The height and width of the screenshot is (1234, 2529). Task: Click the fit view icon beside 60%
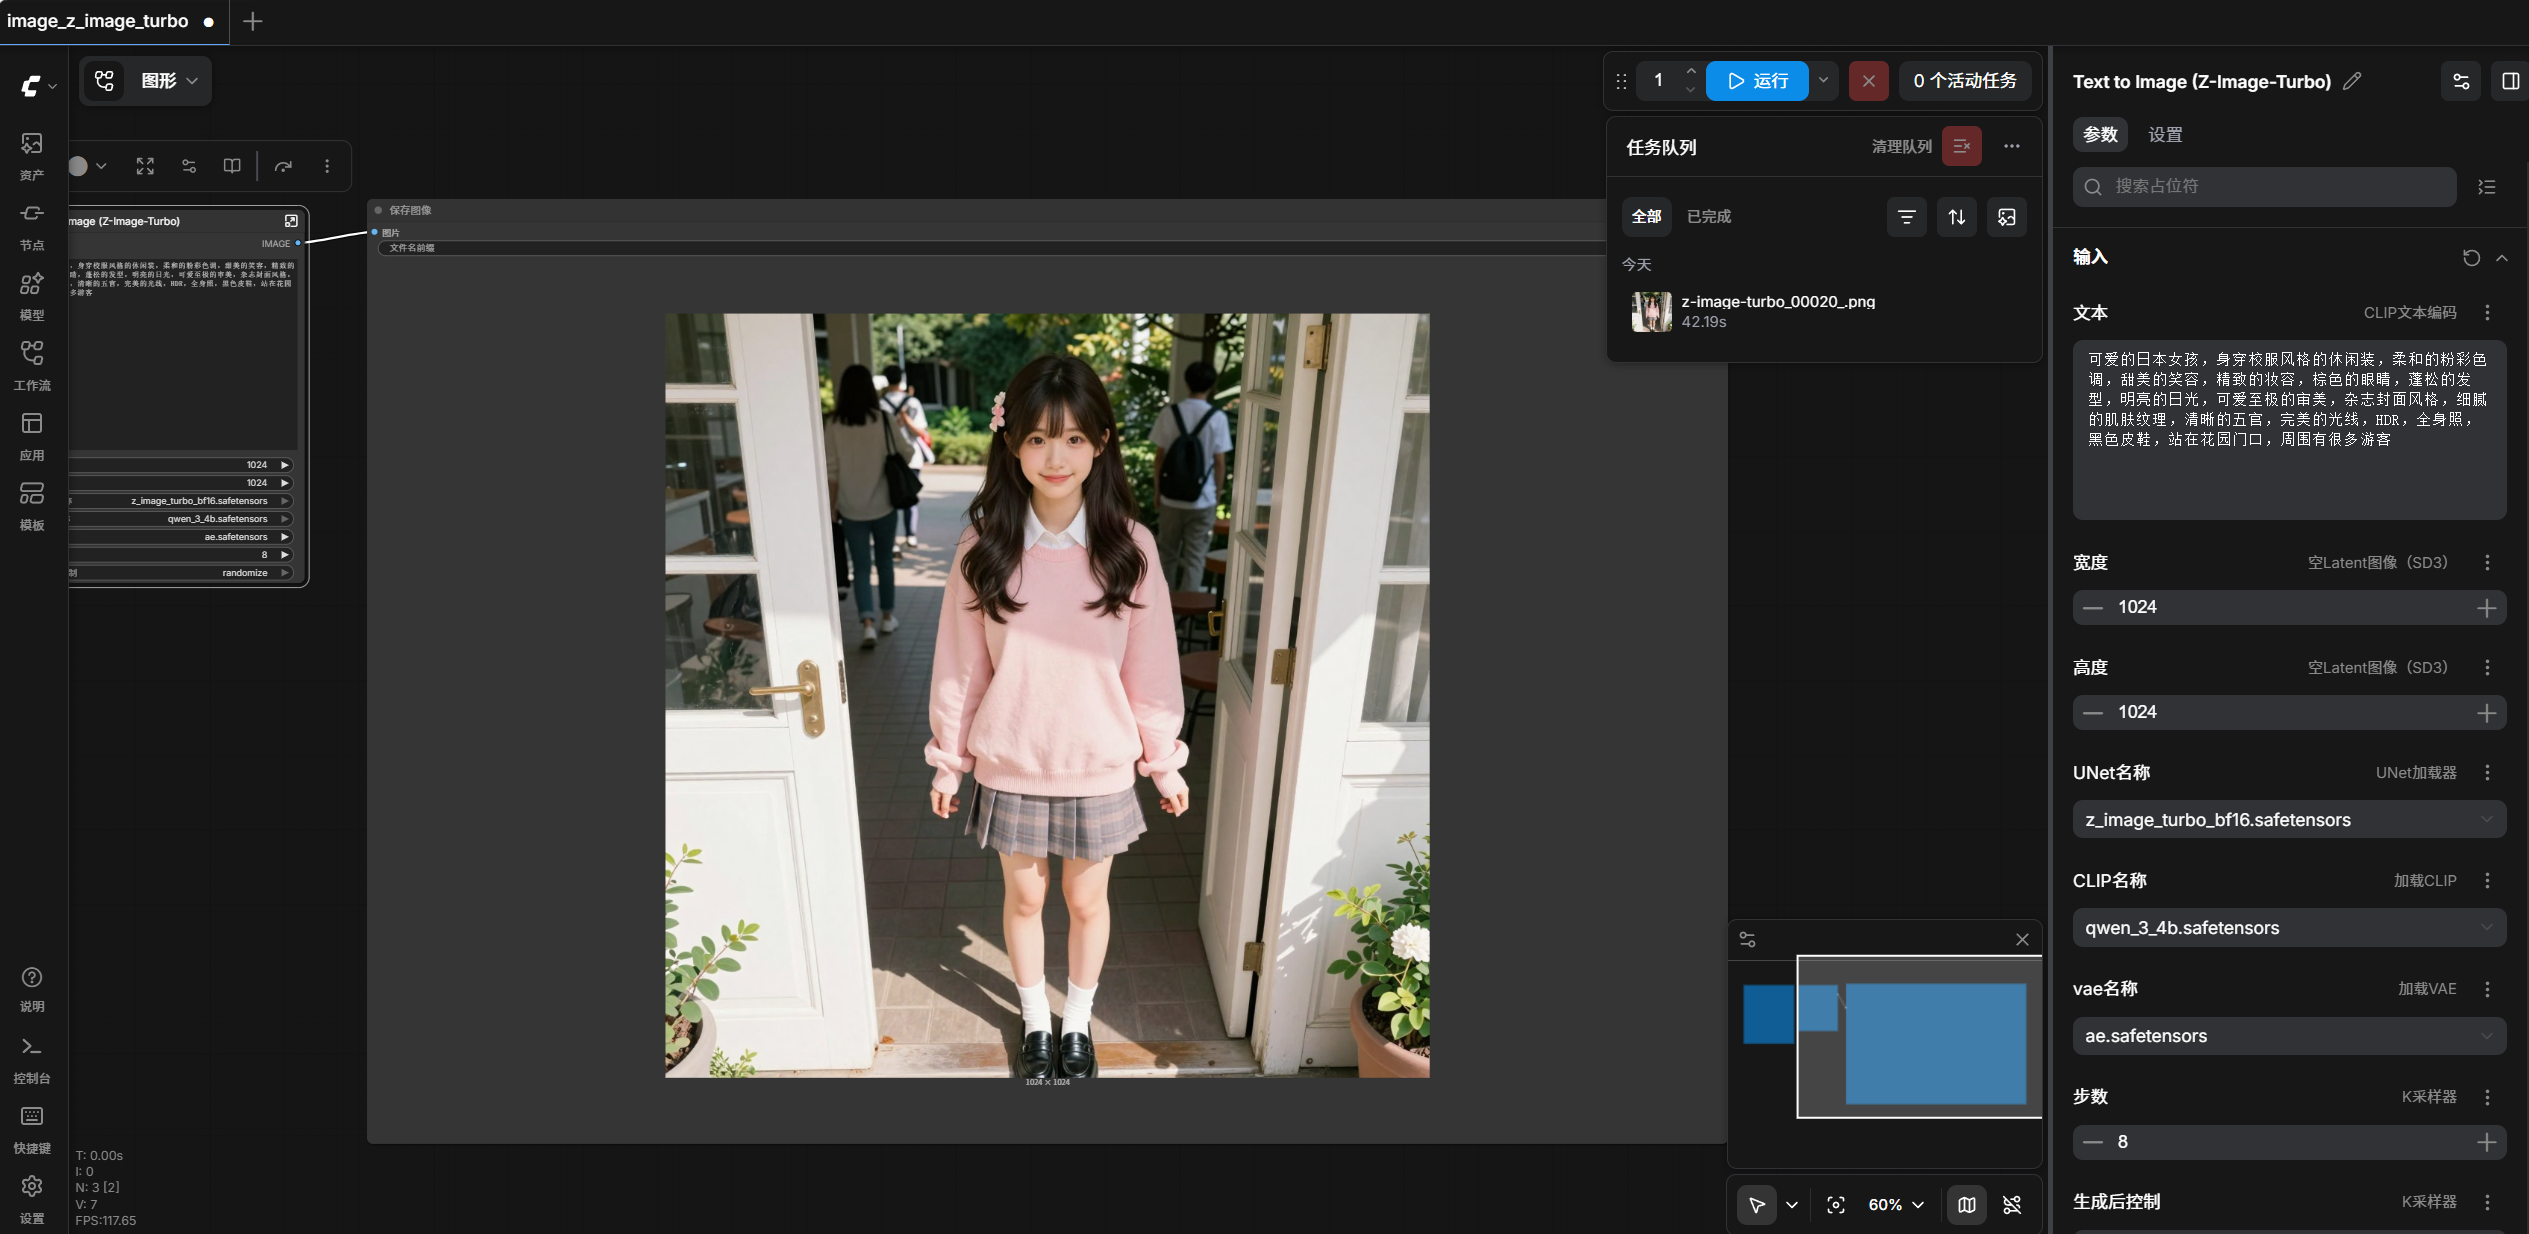1836,1205
